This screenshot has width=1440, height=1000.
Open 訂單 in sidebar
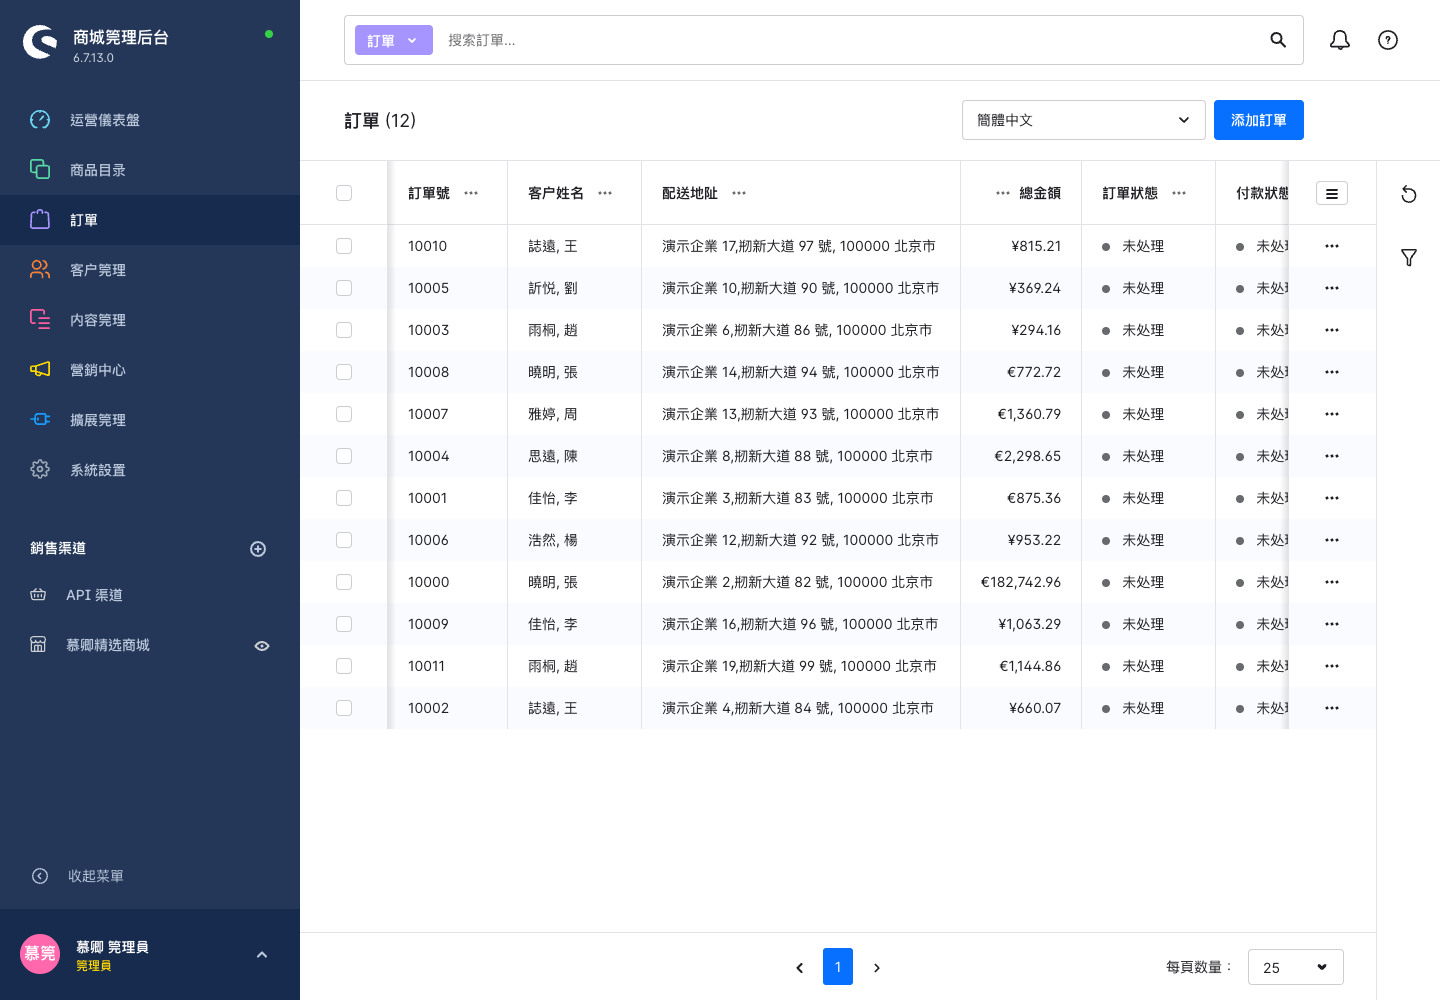(x=150, y=220)
